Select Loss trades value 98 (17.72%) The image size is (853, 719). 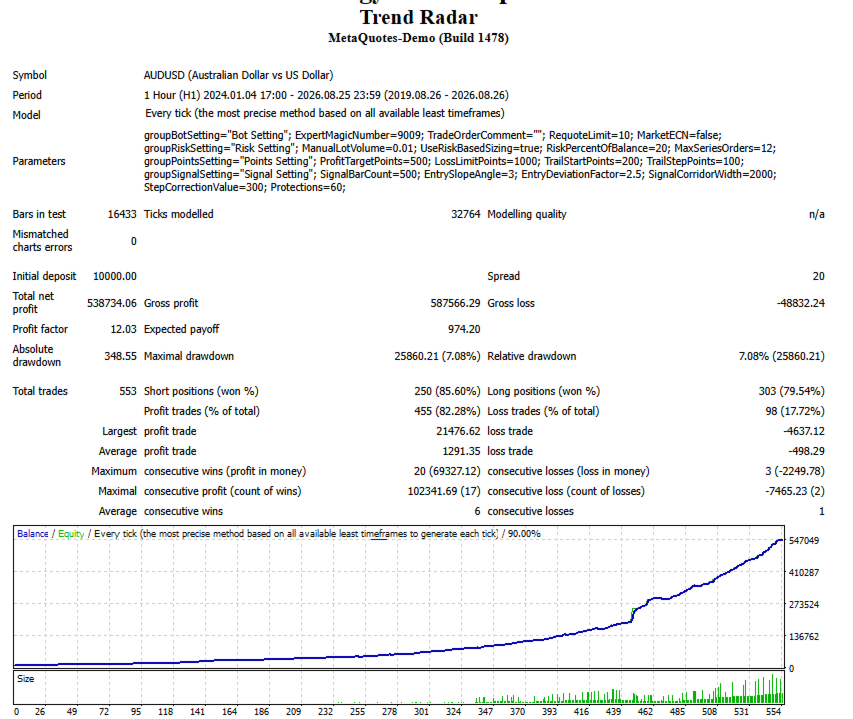click(795, 411)
